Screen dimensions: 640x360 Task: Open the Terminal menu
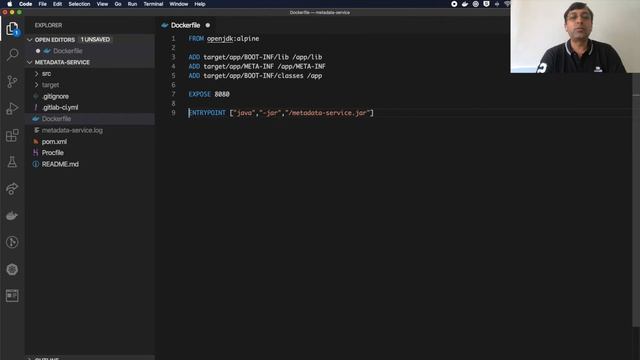point(153,4)
